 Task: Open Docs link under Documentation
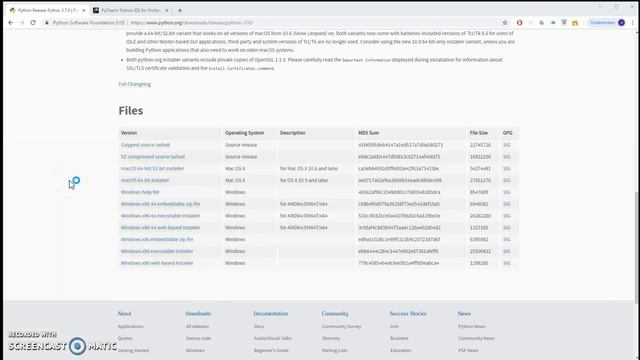click(x=259, y=327)
